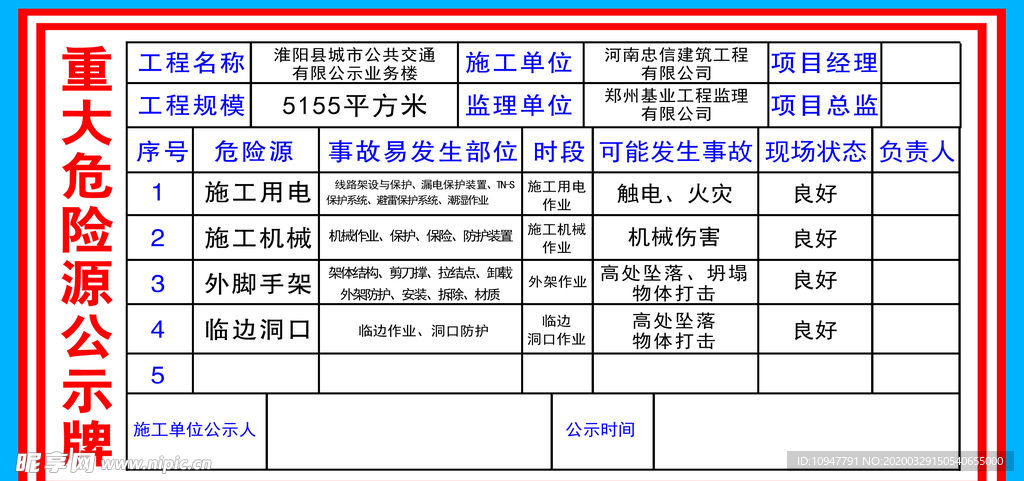This screenshot has height=481, width=1024.
Task: Select the '工程名称' label cell
Action: [191, 63]
